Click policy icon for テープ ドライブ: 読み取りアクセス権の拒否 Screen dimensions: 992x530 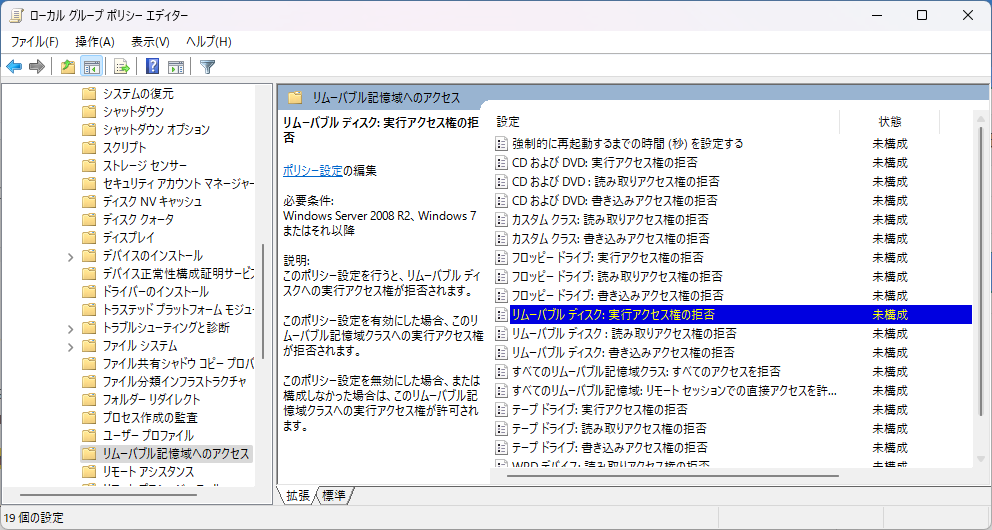point(501,428)
